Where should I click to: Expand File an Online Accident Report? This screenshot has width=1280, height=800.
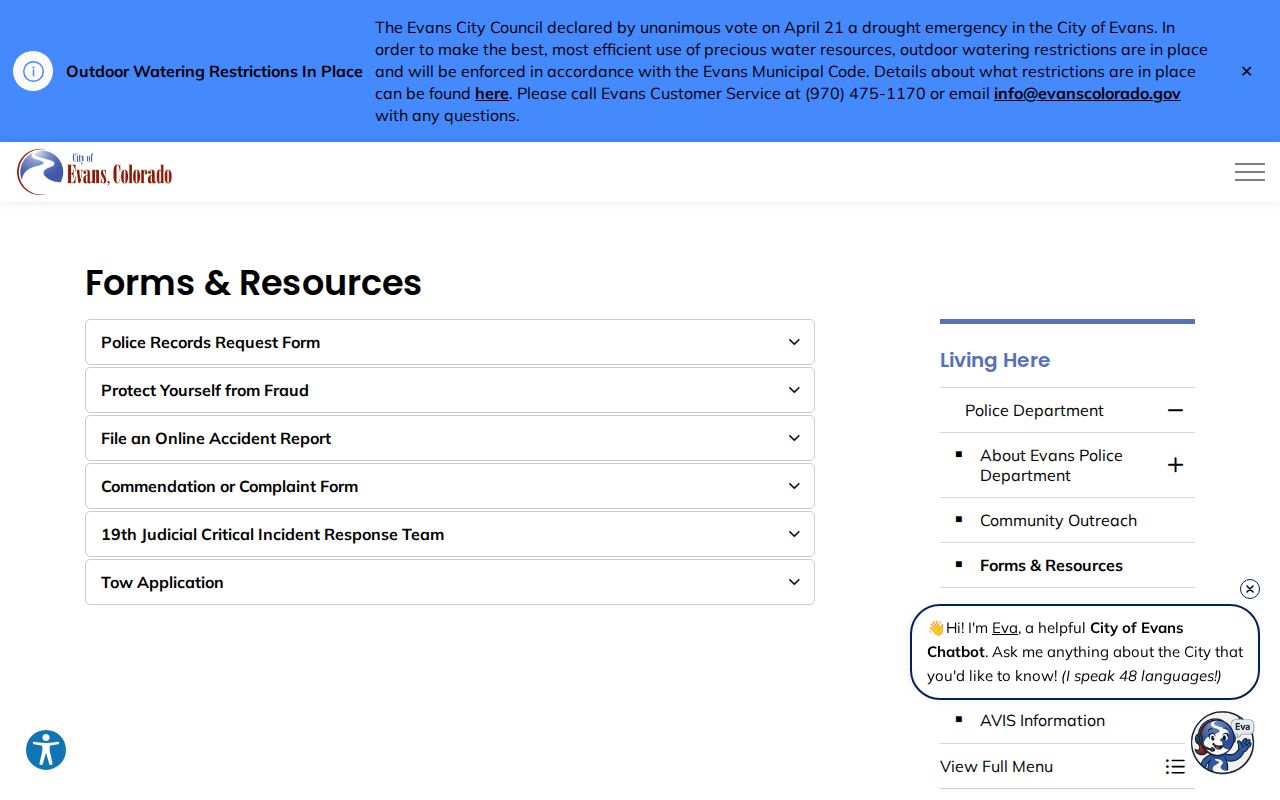point(450,438)
